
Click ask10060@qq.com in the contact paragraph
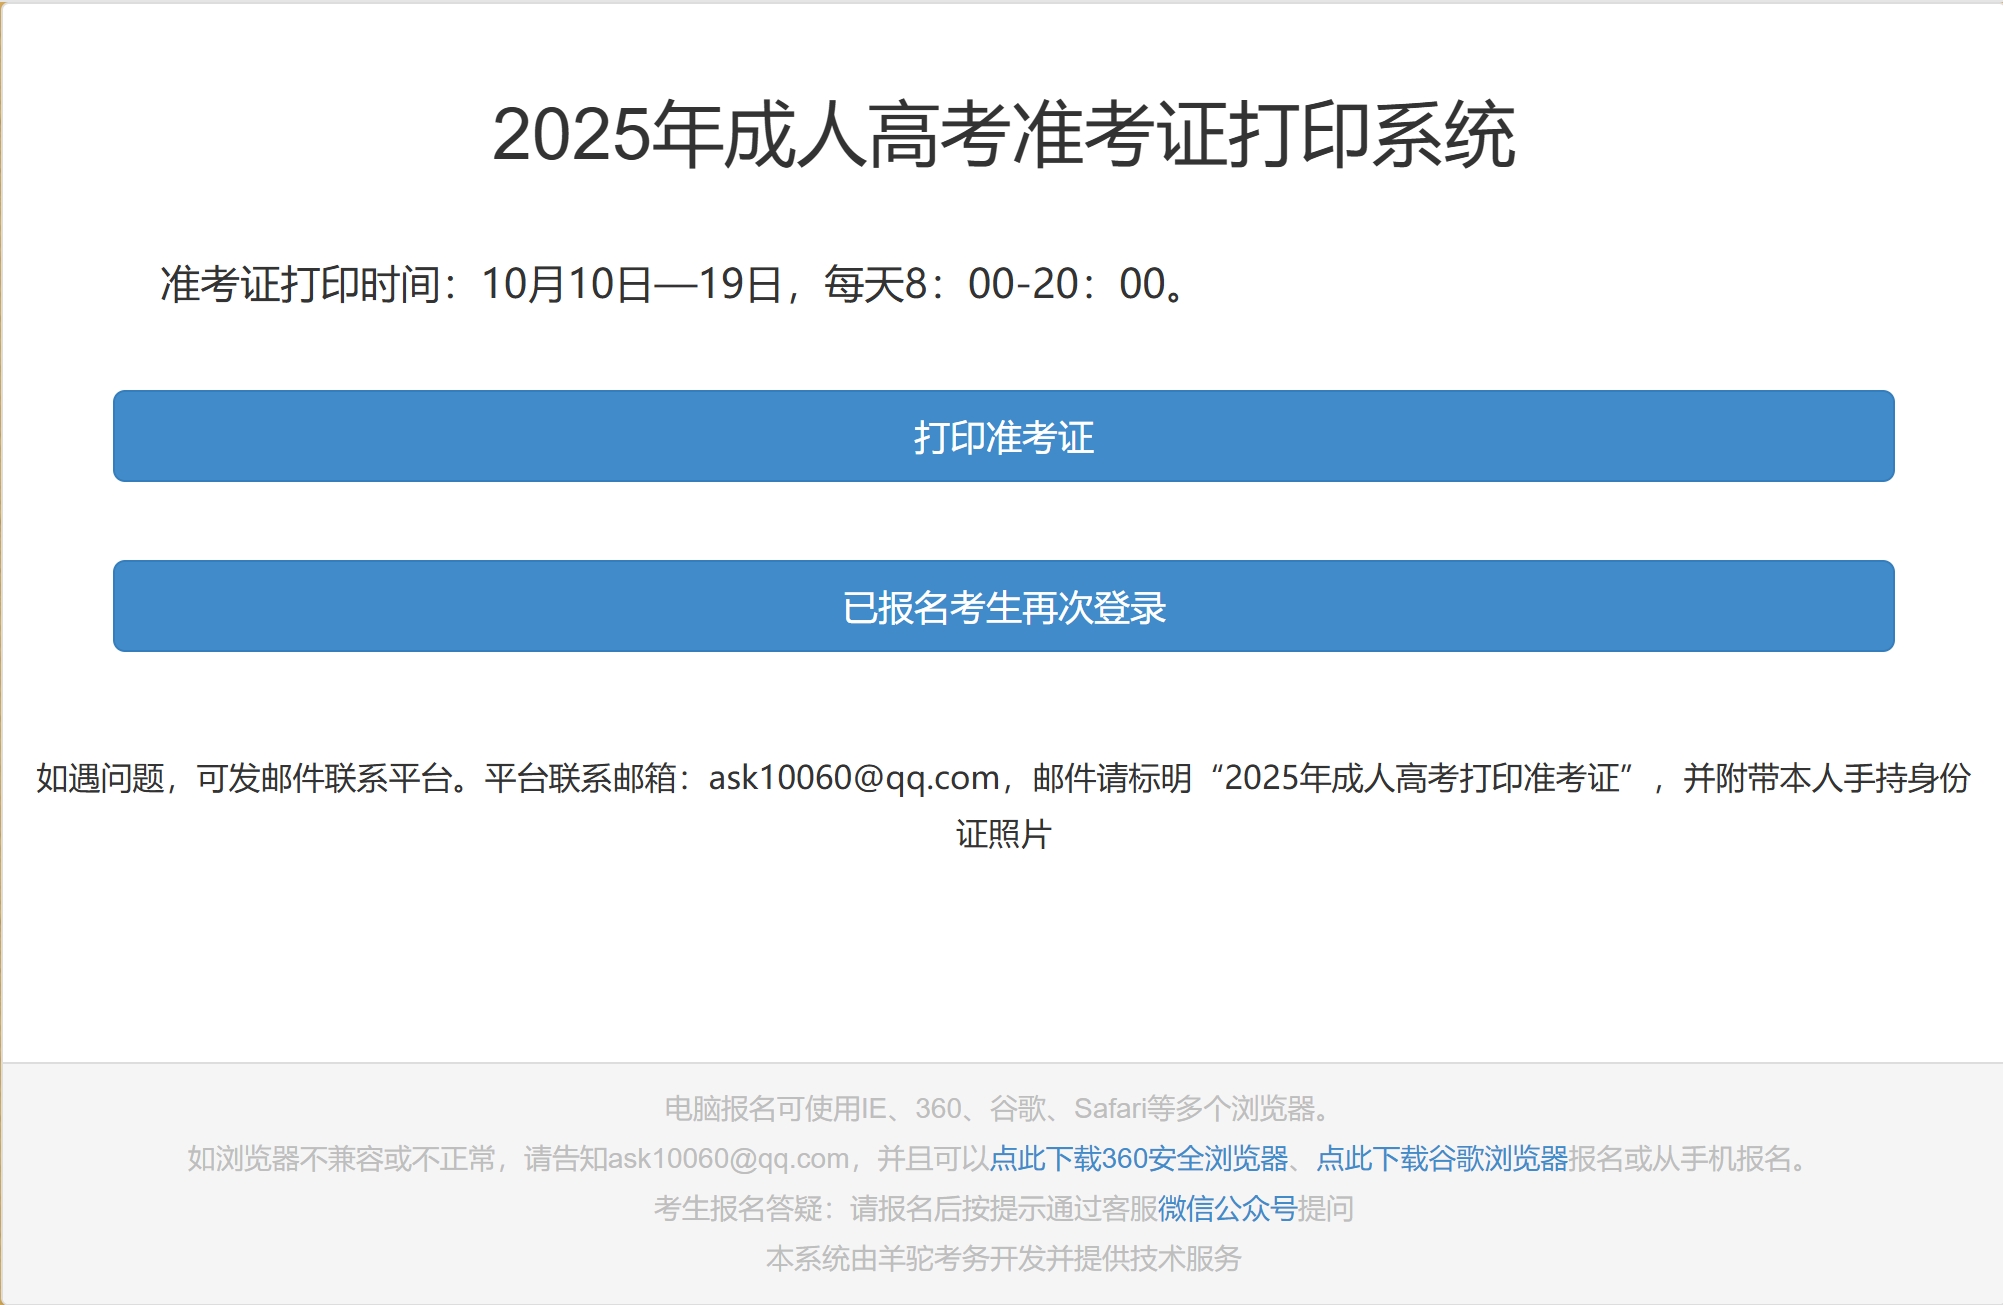coord(854,778)
